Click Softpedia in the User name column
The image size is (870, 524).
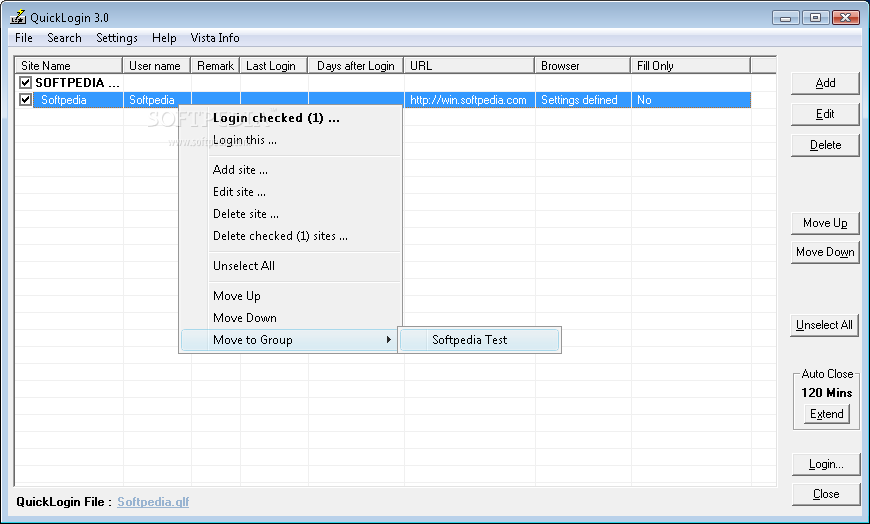point(152,100)
